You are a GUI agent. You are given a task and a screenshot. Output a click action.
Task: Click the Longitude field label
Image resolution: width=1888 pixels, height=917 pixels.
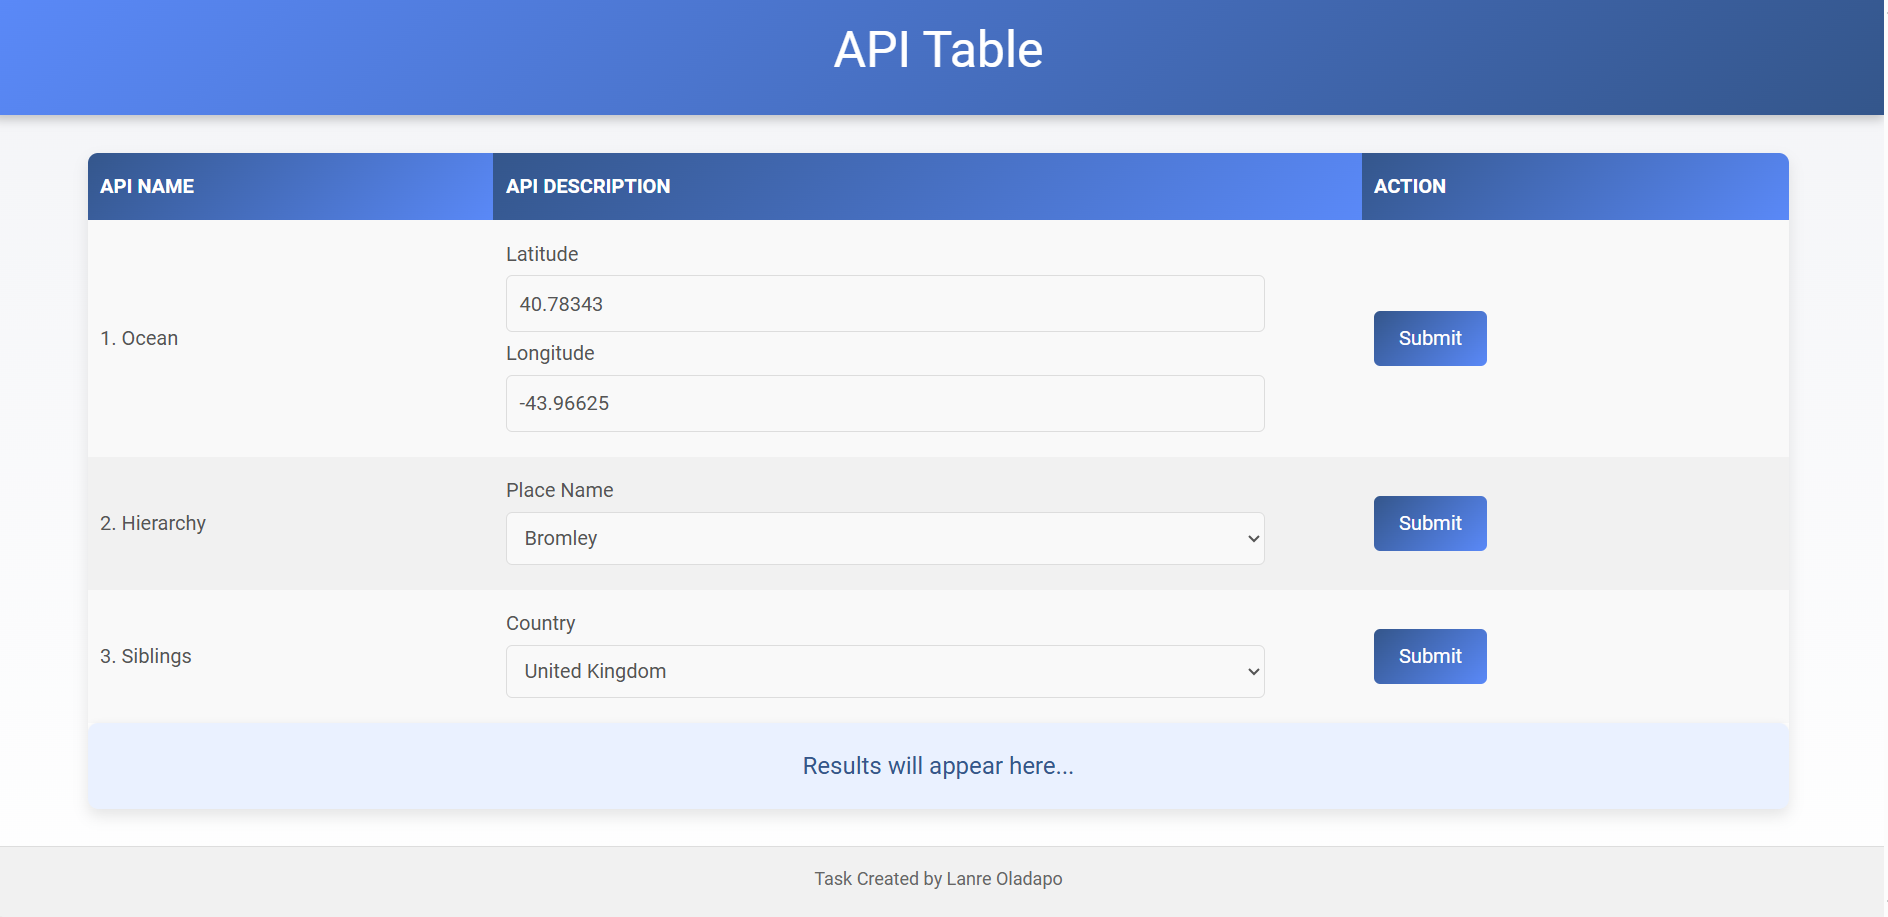coord(550,354)
